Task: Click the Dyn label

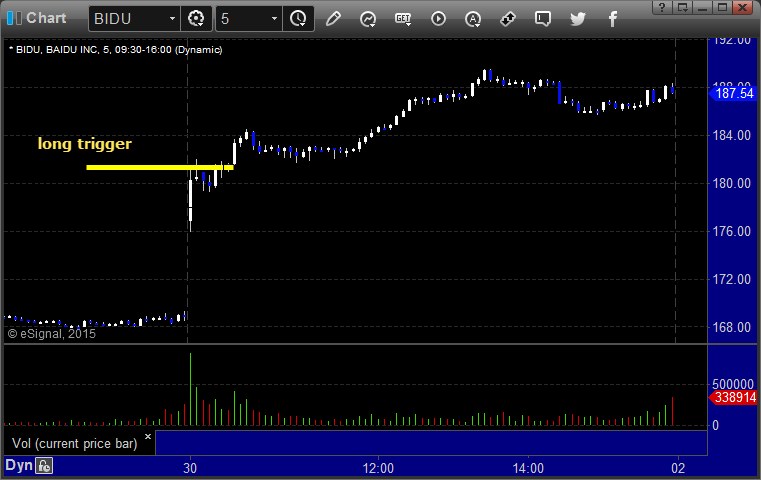Action: coord(19,465)
